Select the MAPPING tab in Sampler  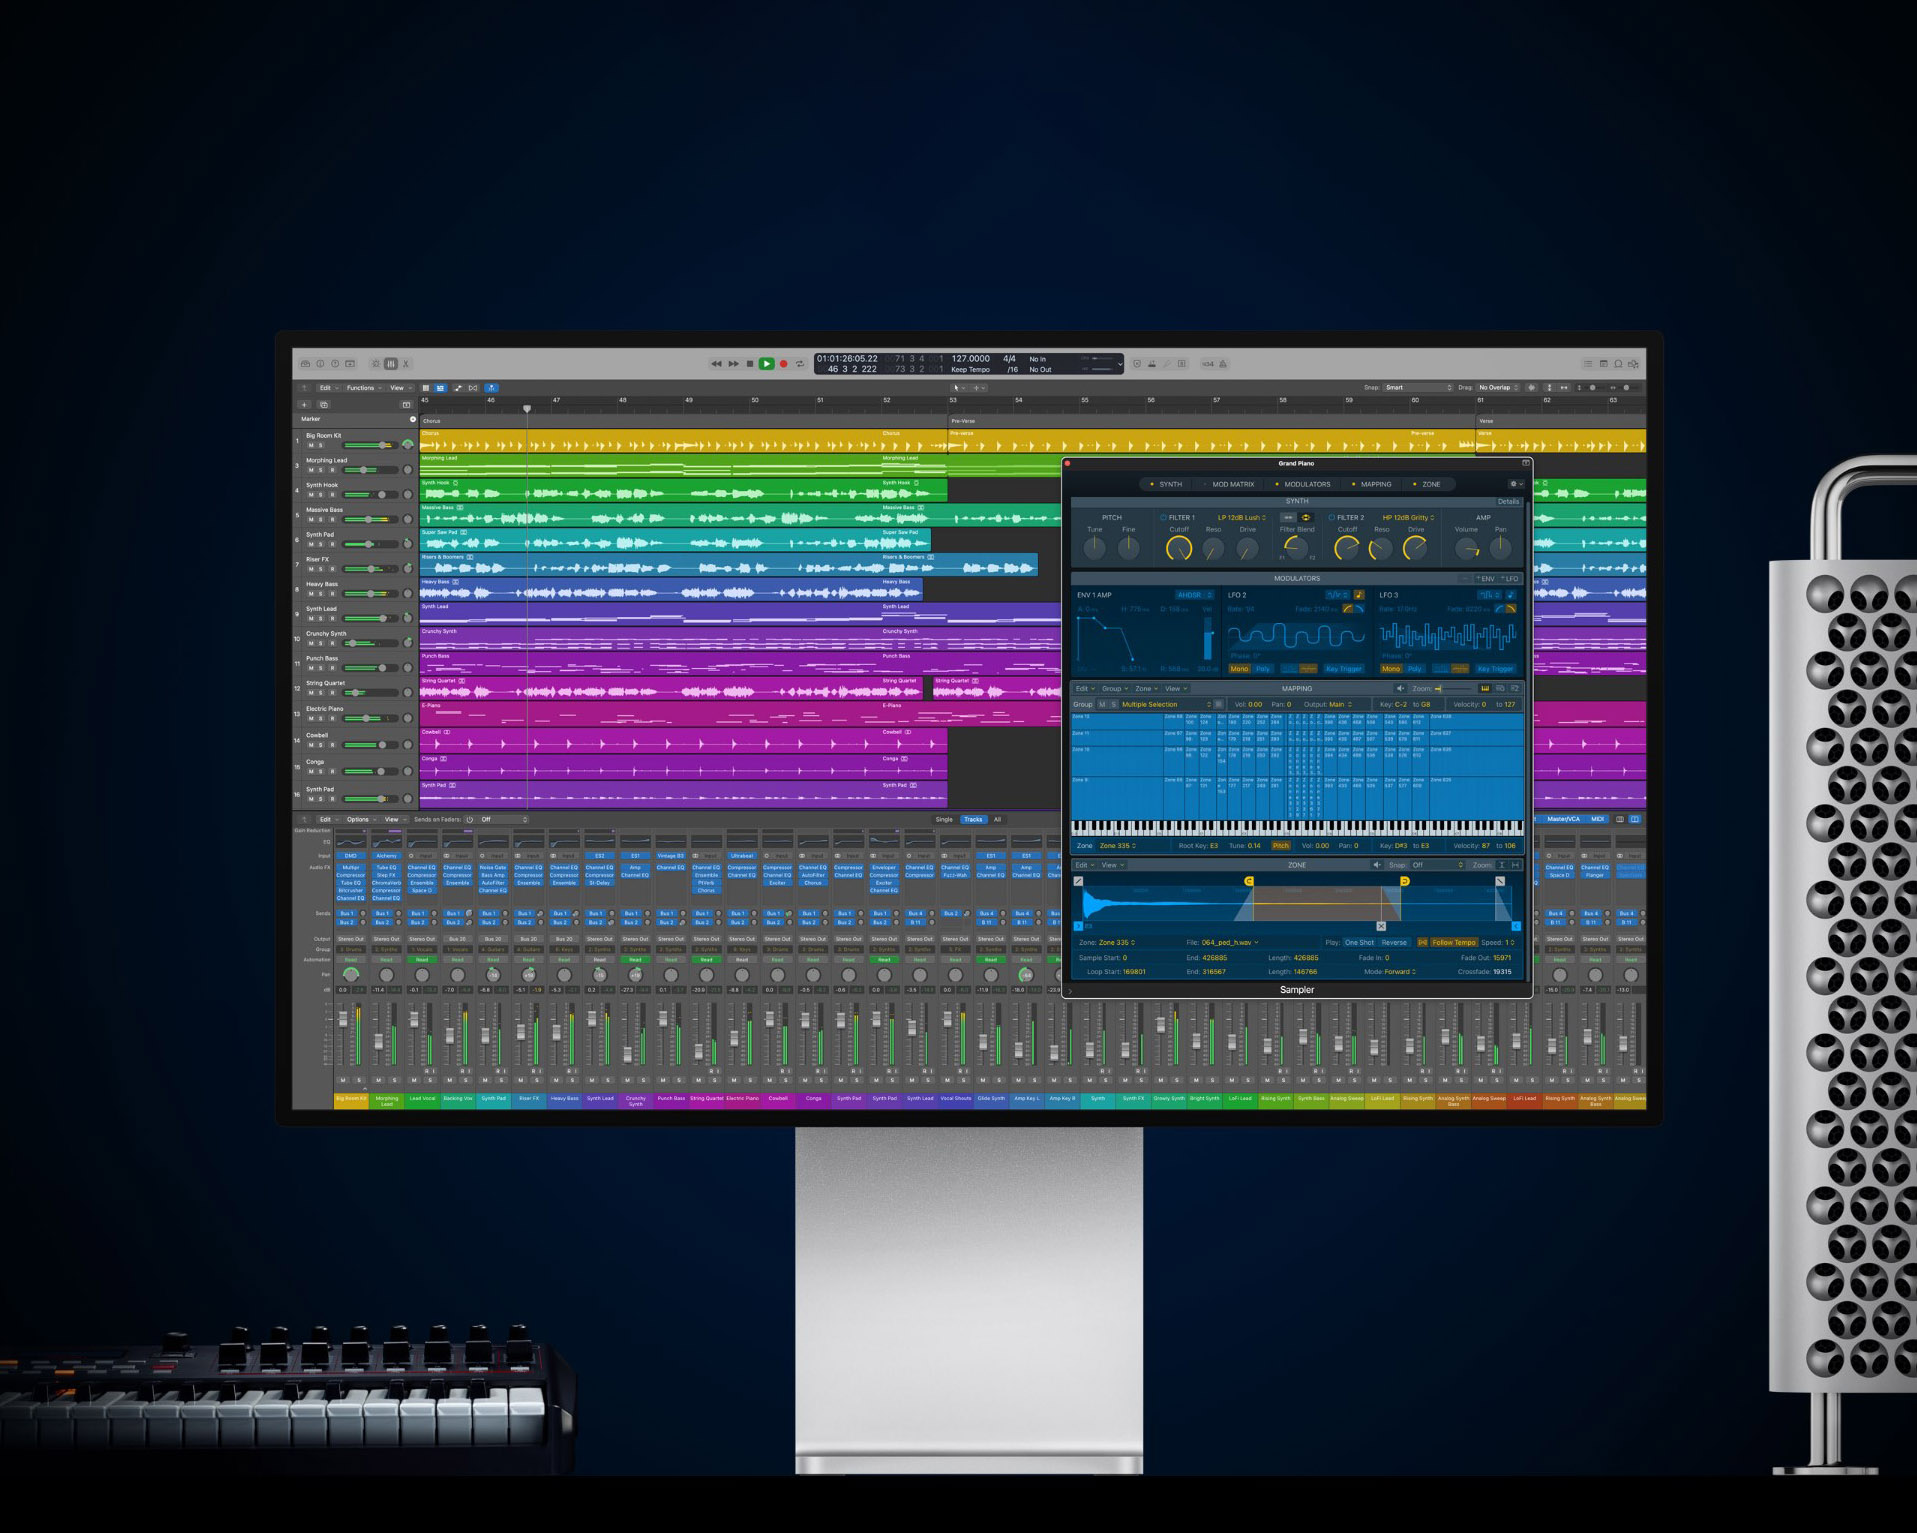1375,484
